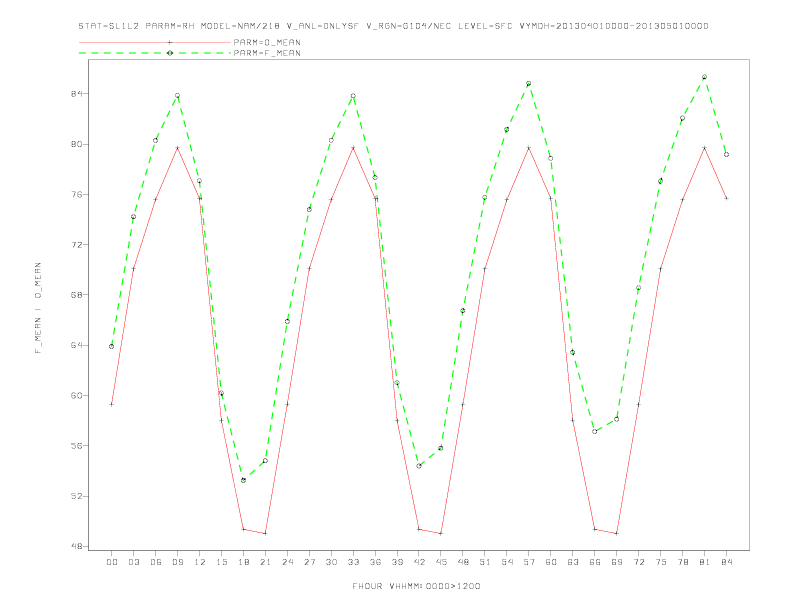
Task: Click x-axis tick label 27
Action: [x=309, y=562]
